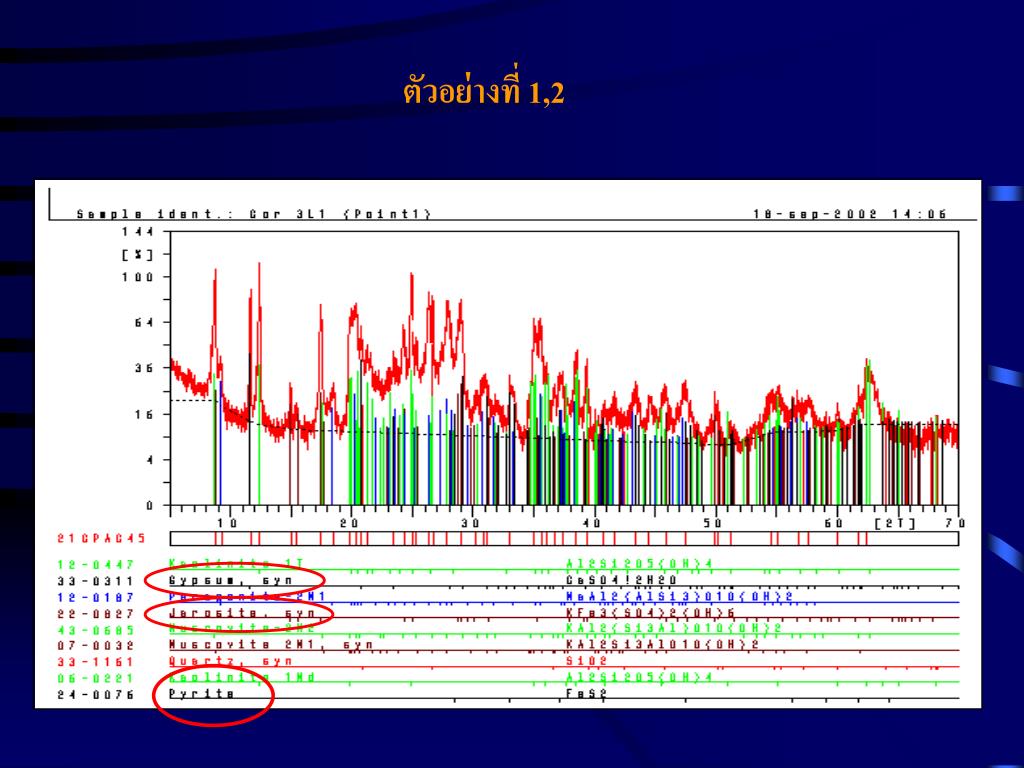Select the sample code "21GPAC45"
Viewport: 1024px width, 768px height.
point(101,539)
